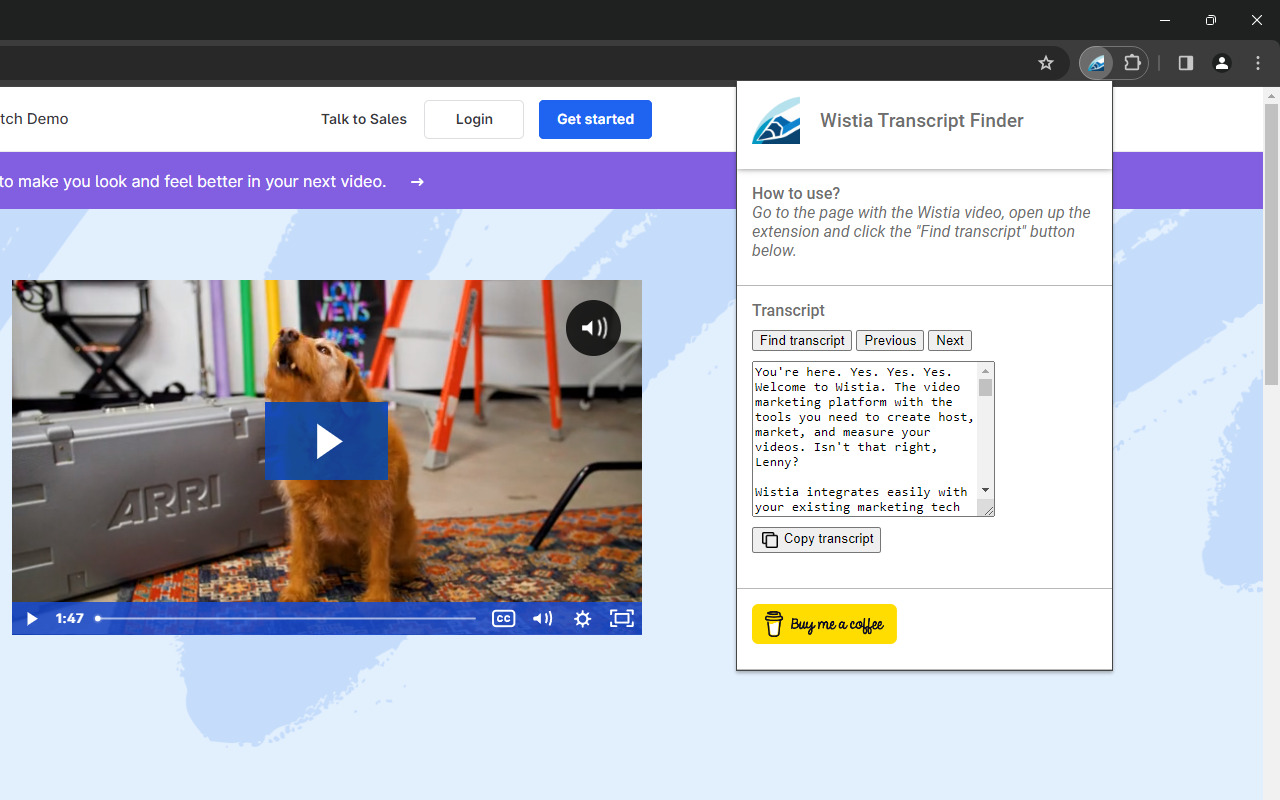This screenshot has width=1280, height=800.
Task: Play the video using the bottom-left play control
Action: pyautogui.click(x=31, y=618)
